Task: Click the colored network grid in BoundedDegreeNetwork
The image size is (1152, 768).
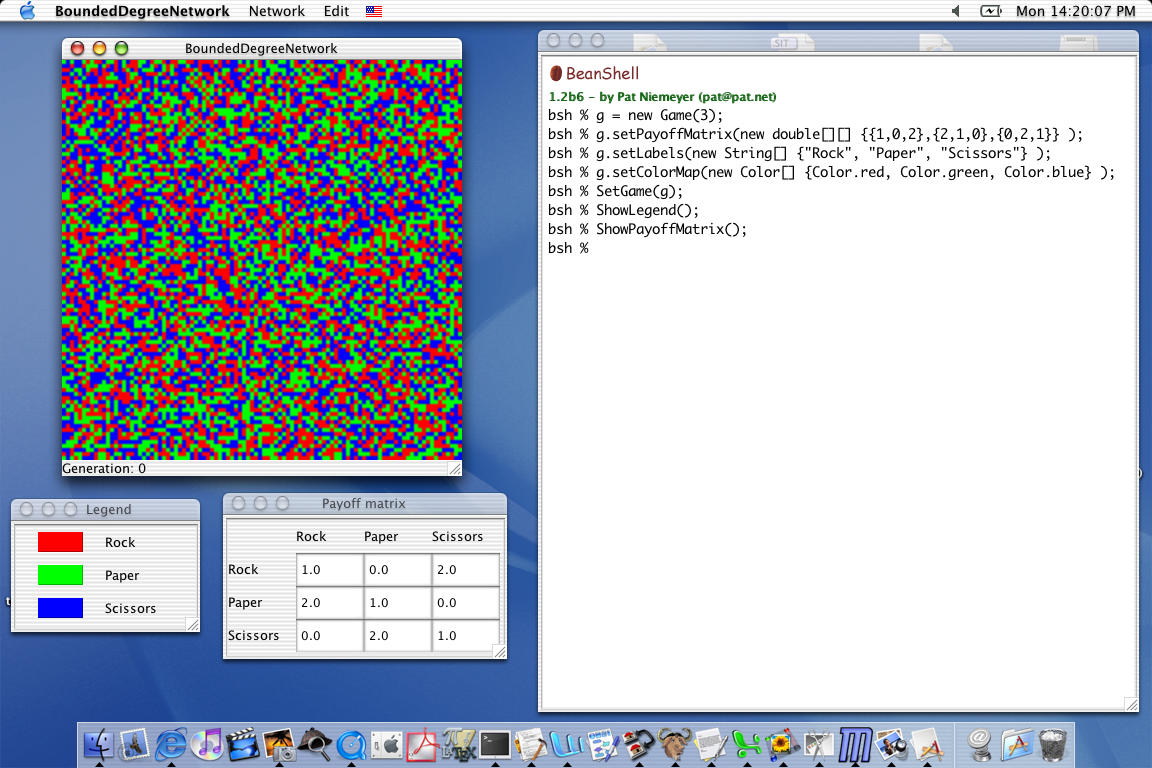Action: click(262, 259)
